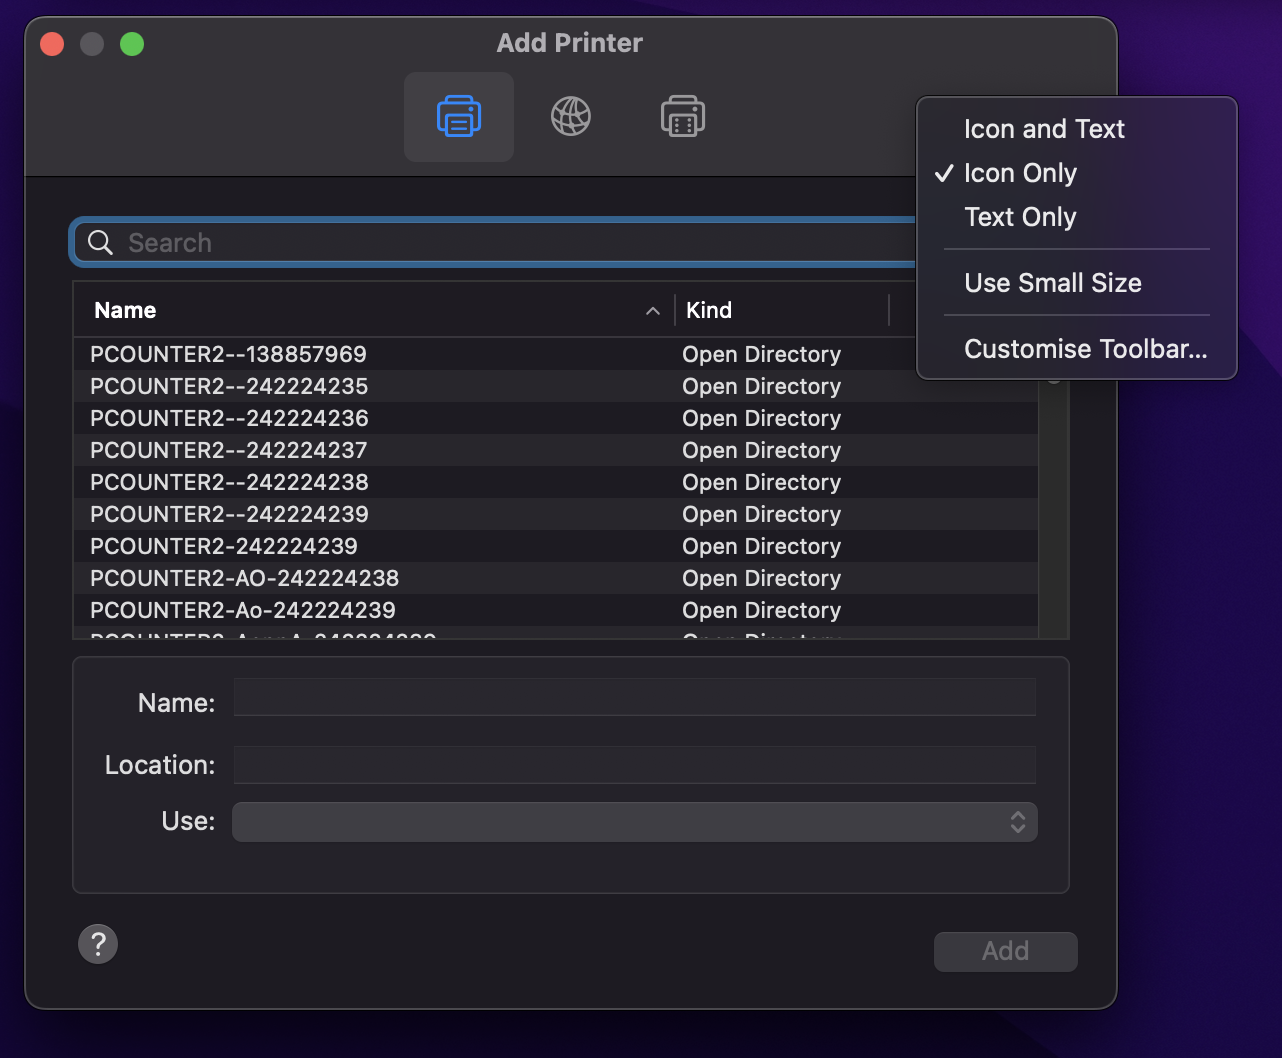Click the magnifying glass search icon

pos(99,242)
